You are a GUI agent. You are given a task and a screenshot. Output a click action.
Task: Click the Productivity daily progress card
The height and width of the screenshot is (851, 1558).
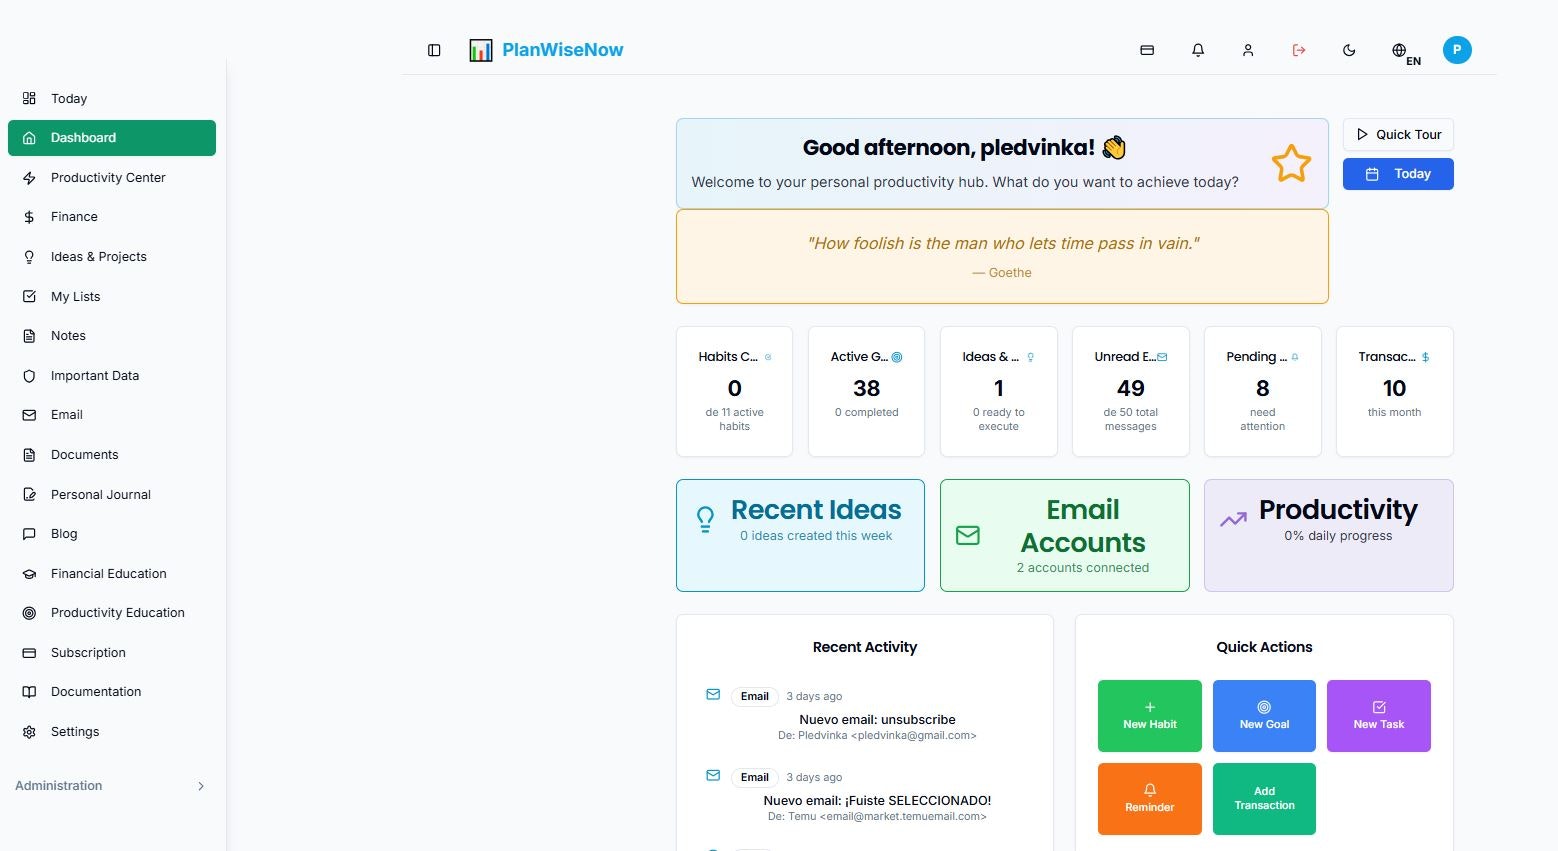(1328, 535)
